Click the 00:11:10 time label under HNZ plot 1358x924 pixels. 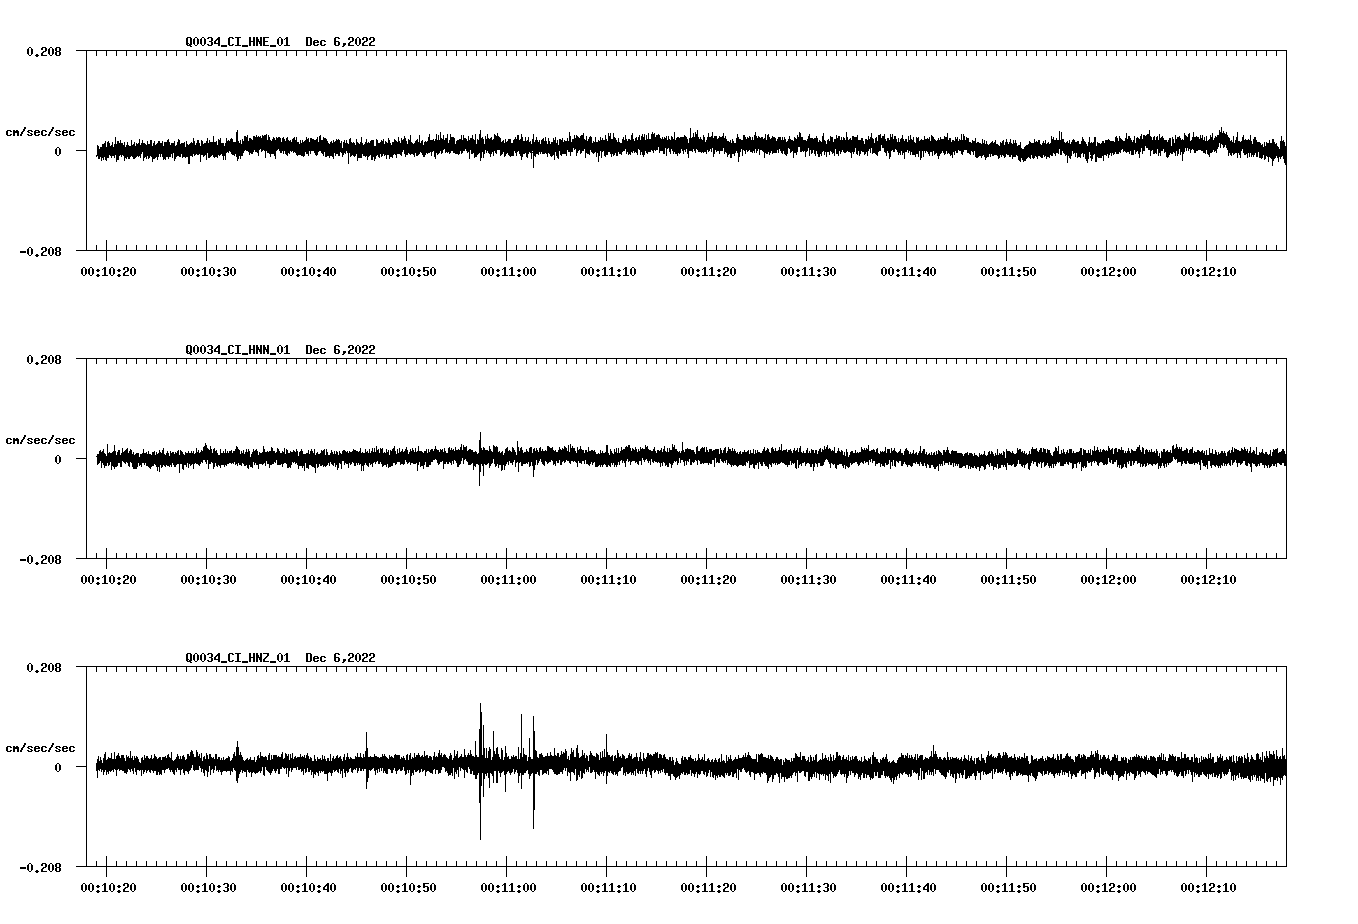[608, 888]
